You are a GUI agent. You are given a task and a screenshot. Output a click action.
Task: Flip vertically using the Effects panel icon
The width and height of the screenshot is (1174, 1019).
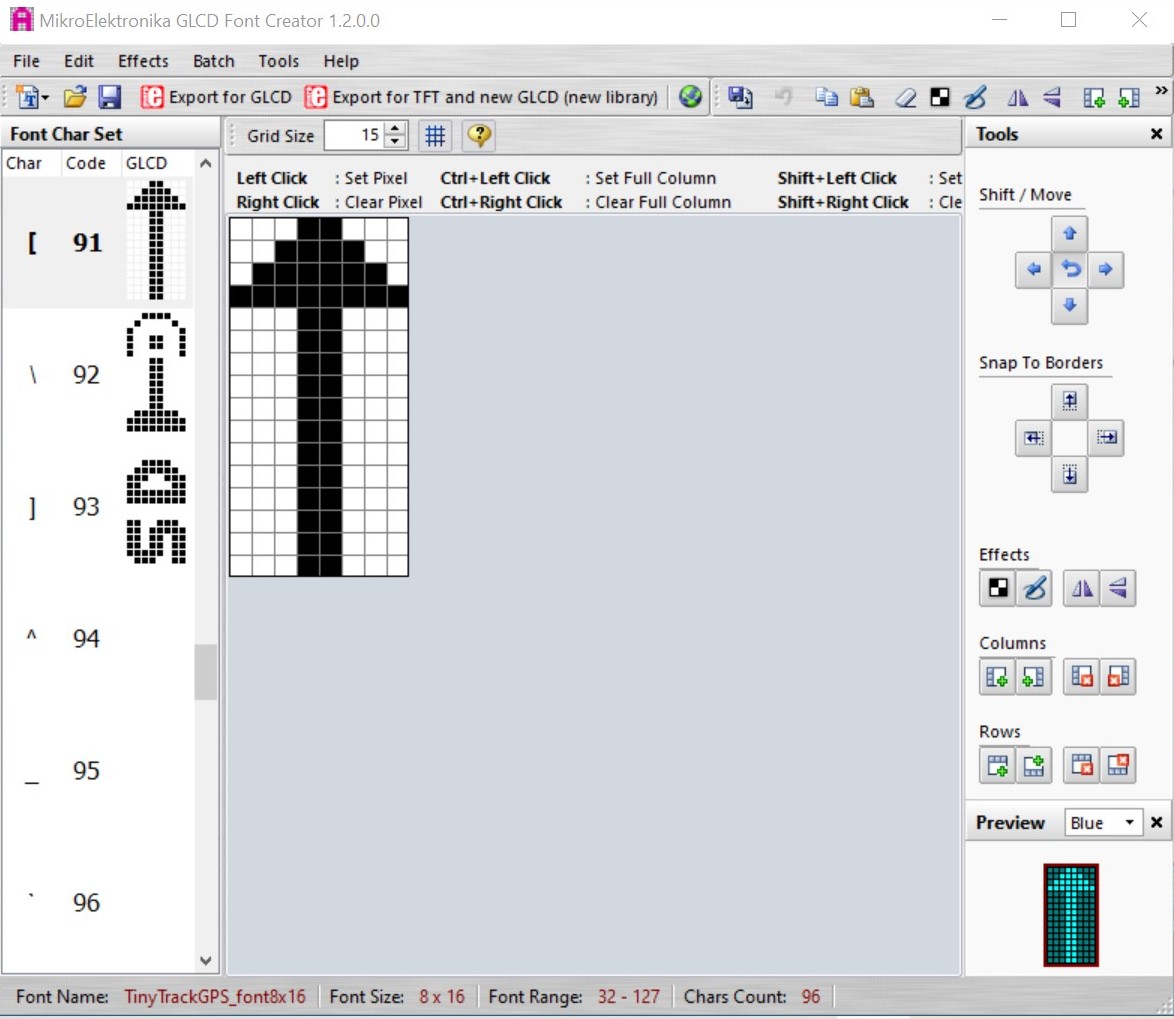1118,588
